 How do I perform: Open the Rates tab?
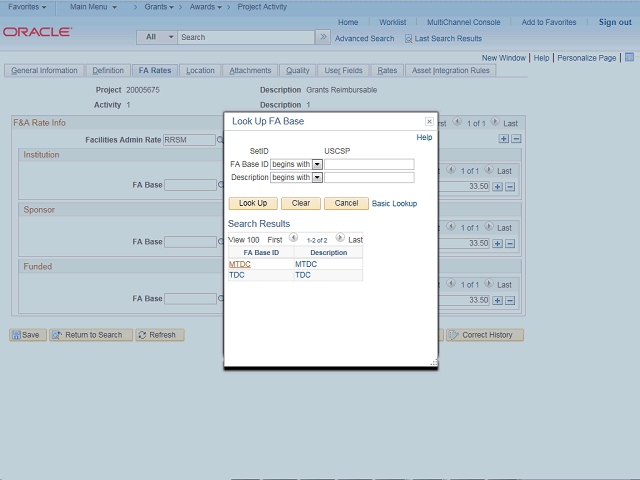point(387,71)
